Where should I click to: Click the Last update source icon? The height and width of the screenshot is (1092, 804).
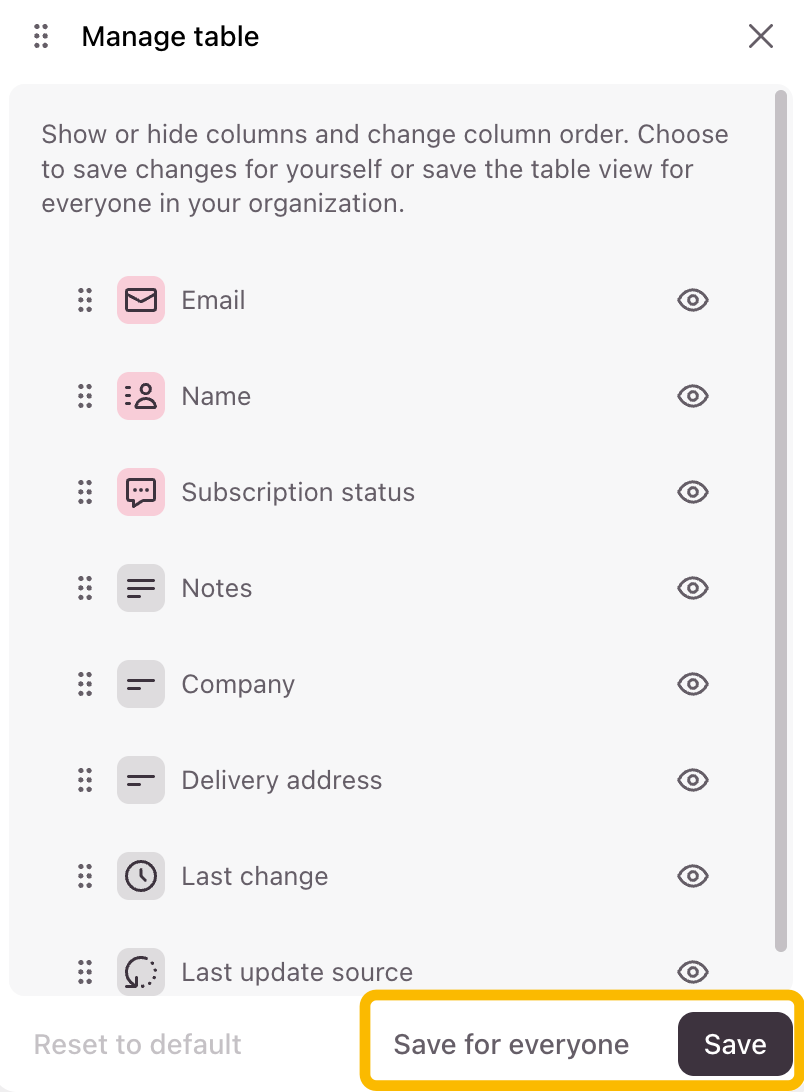[x=141, y=972]
